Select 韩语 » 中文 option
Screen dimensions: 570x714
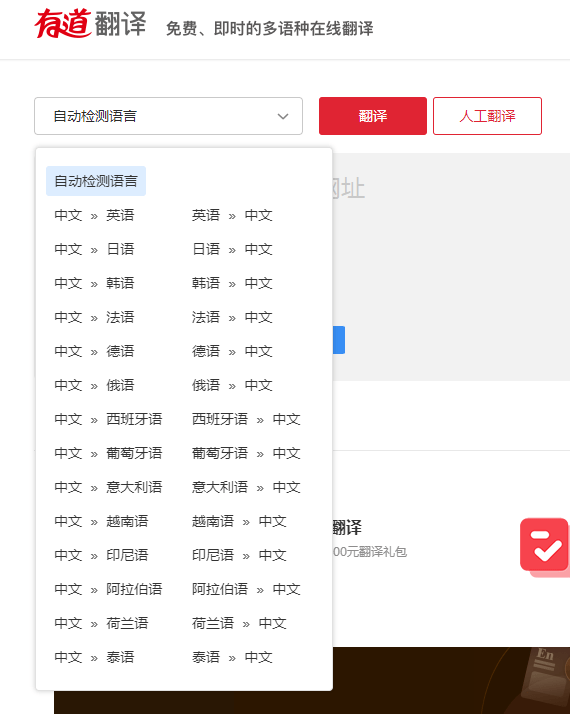[232, 283]
